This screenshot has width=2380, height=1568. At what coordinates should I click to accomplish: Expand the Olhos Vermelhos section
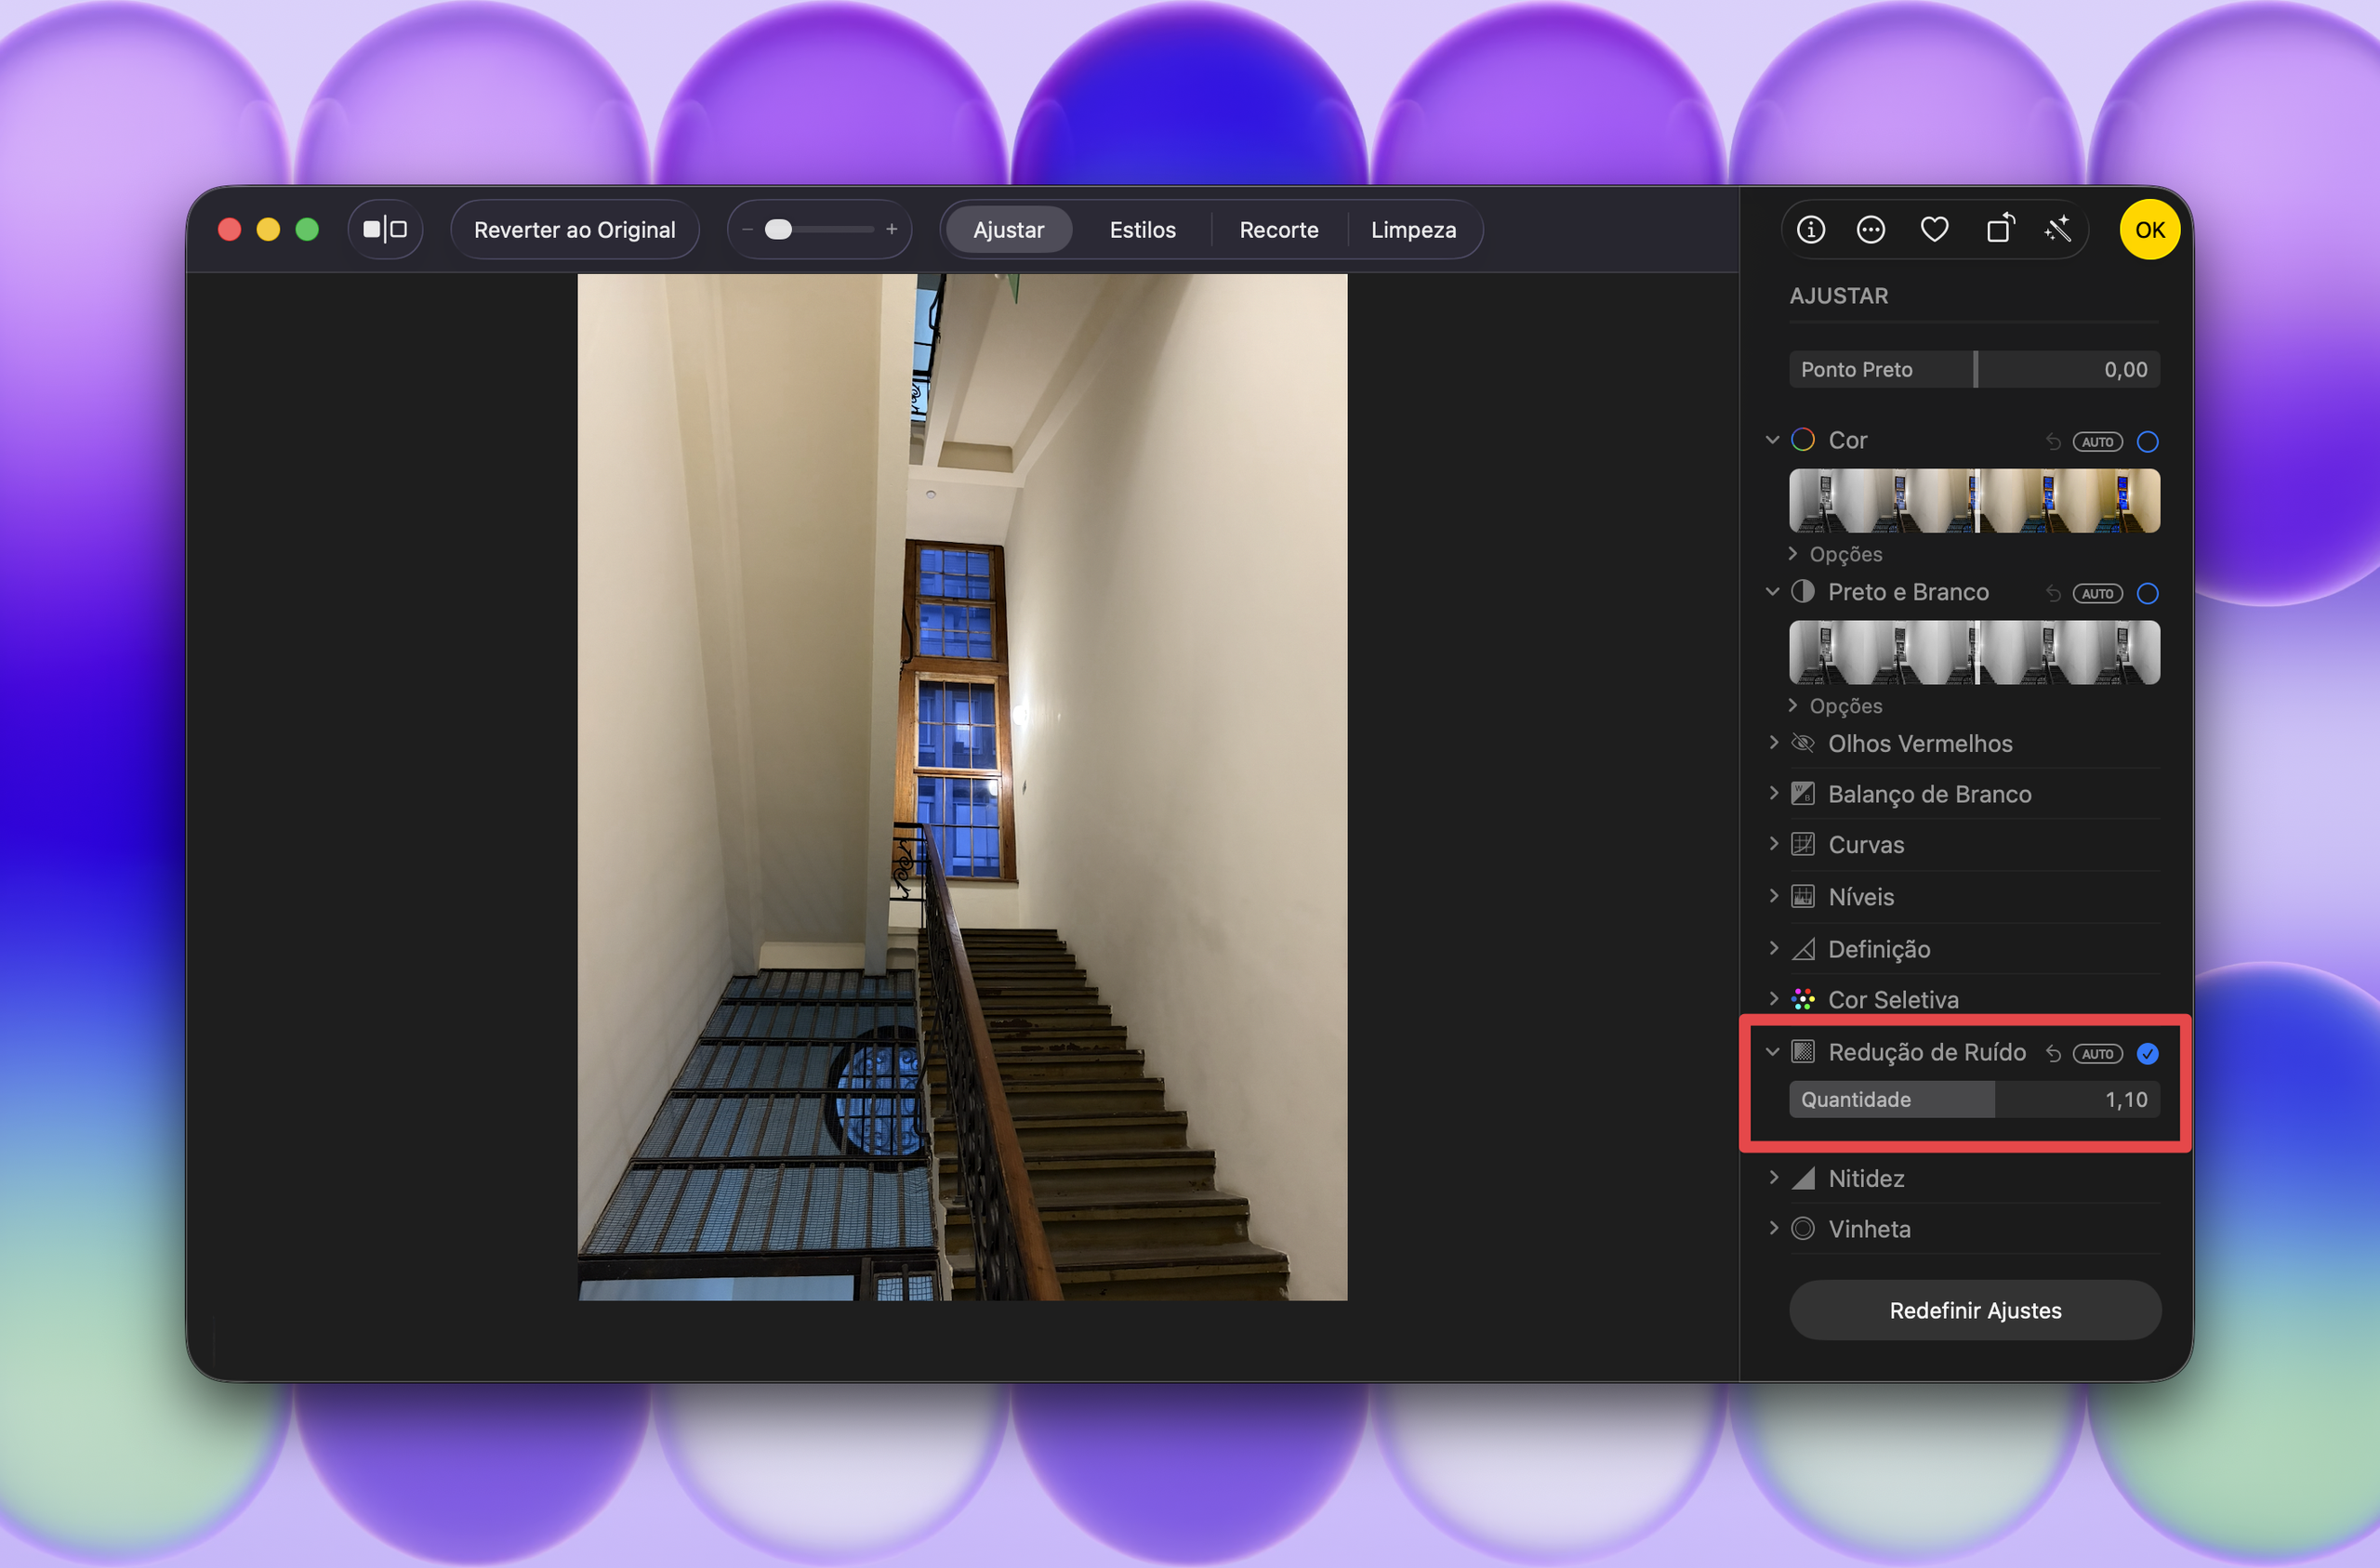pyautogui.click(x=1773, y=743)
